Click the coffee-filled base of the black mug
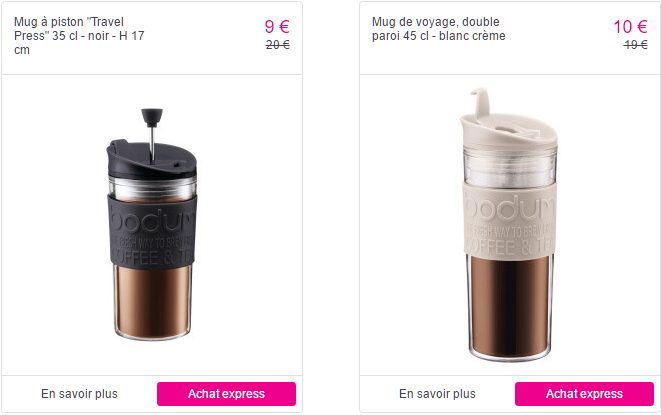Screen dimensions: 661x415 point(153,302)
